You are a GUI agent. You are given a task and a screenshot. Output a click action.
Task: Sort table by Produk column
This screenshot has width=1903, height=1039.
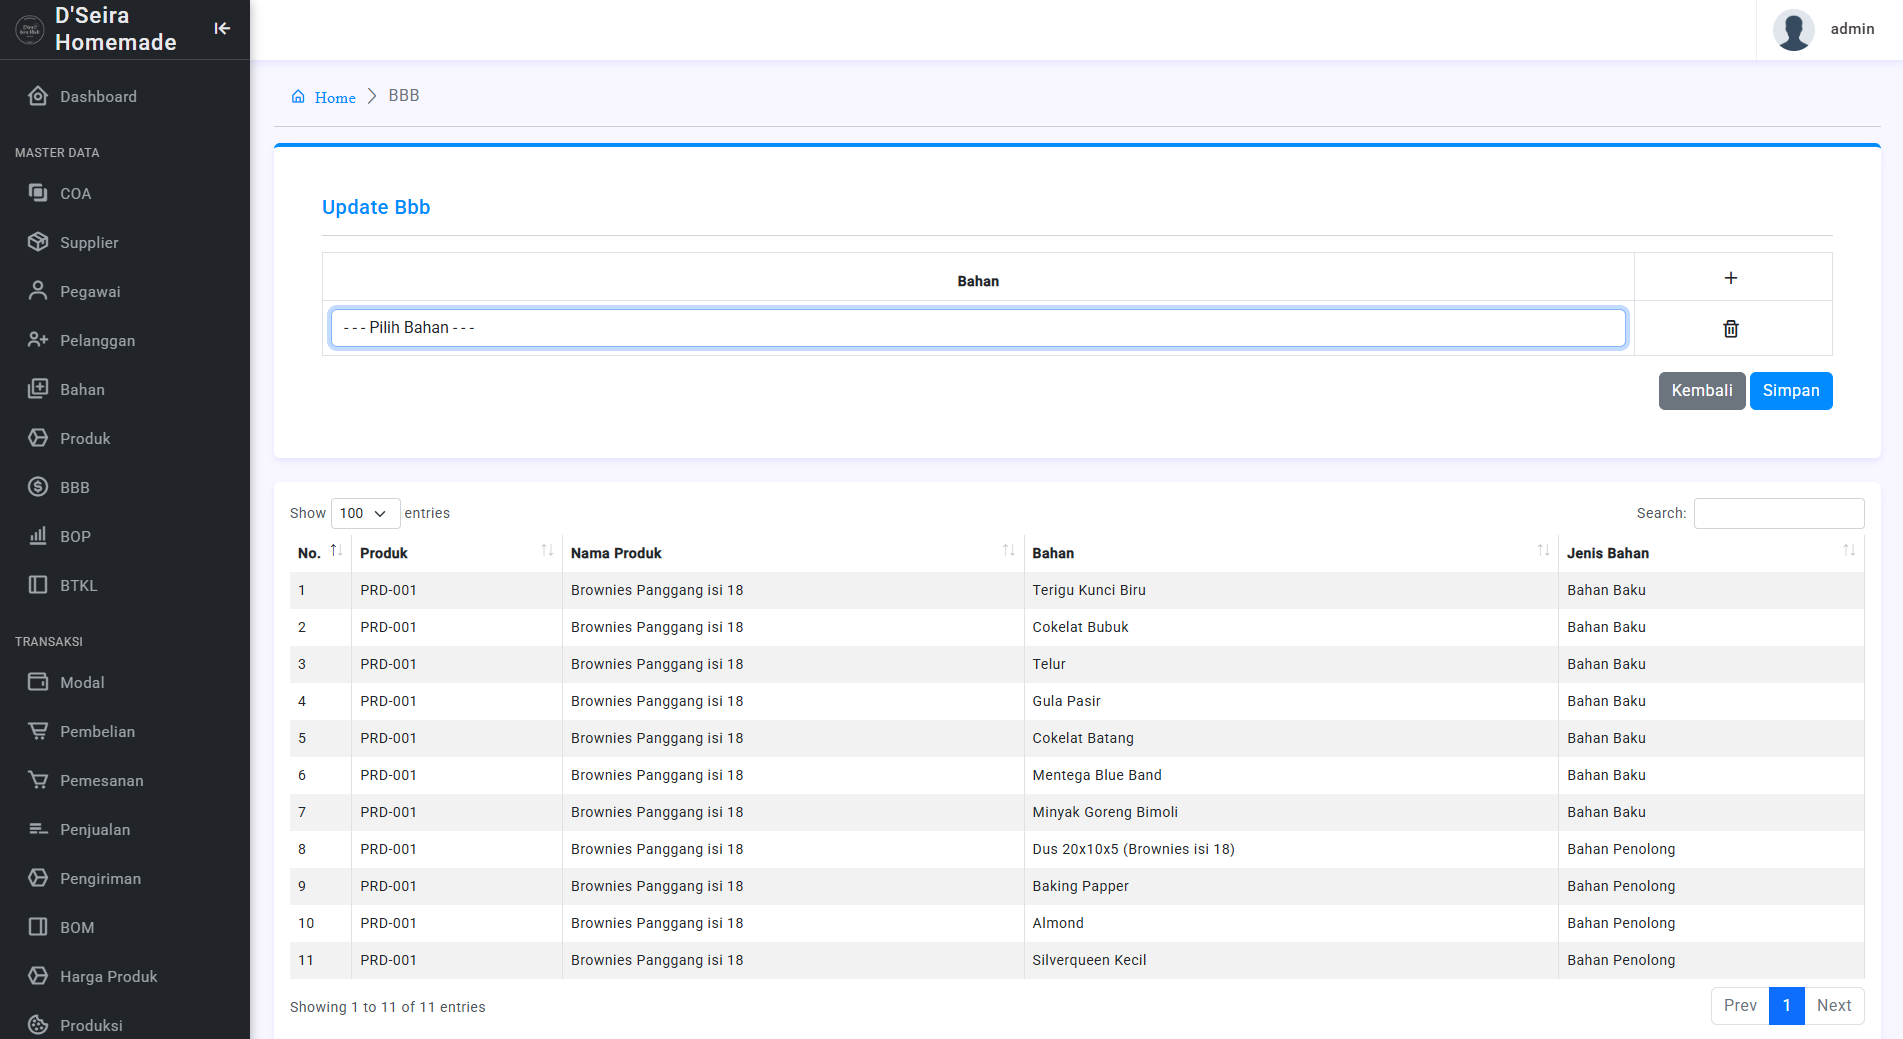click(456, 553)
